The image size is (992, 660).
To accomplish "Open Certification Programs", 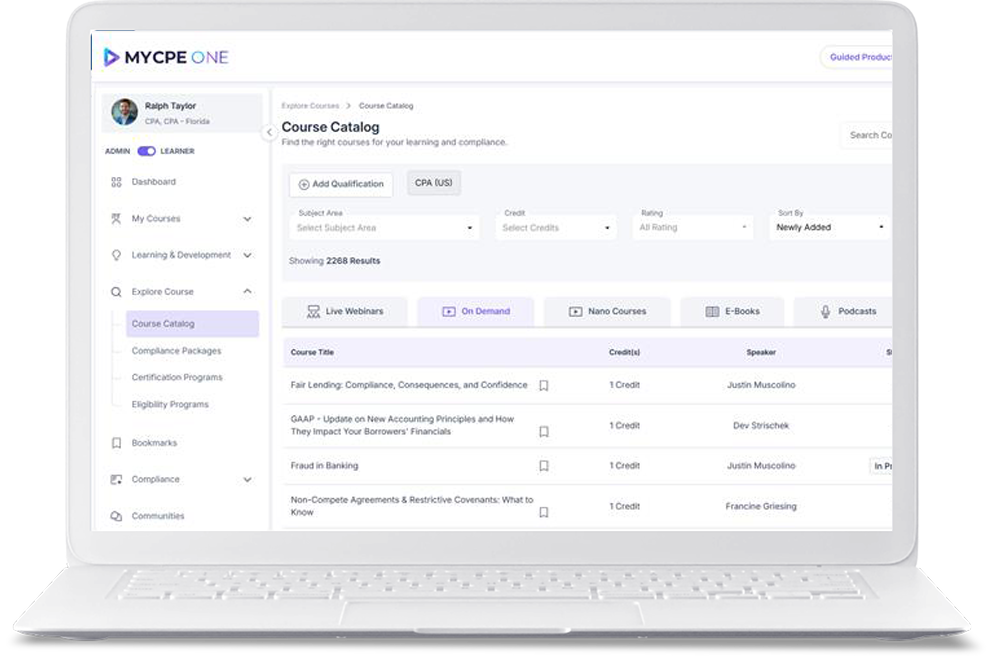I will click(x=177, y=377).
